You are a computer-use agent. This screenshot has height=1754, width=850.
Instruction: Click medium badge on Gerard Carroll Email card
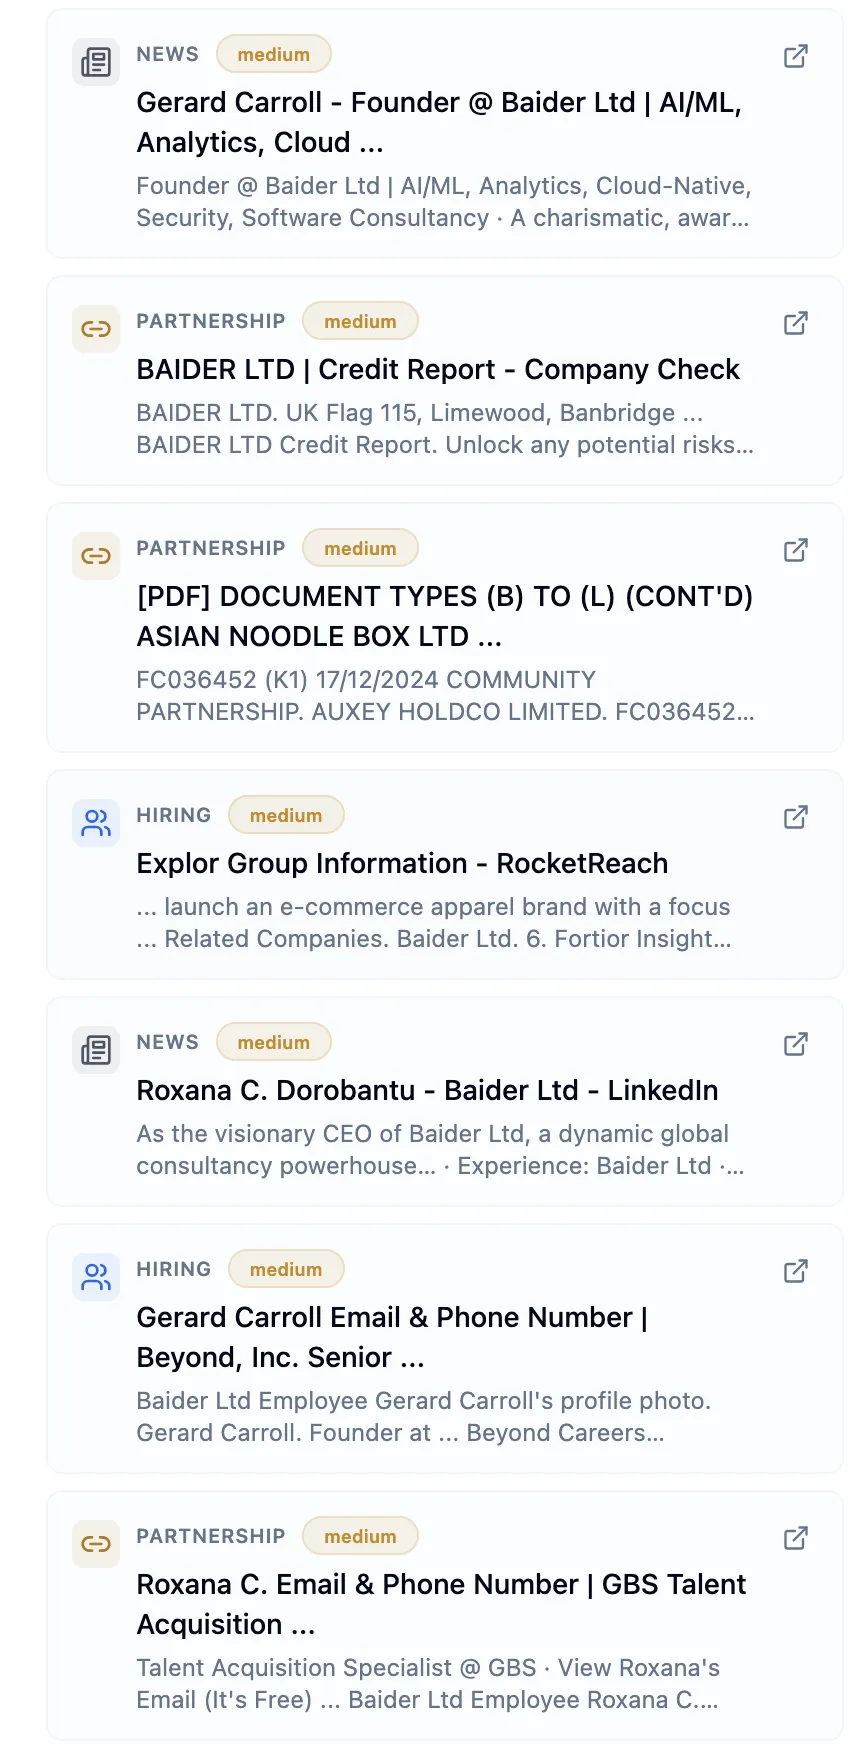(286, 1269)
